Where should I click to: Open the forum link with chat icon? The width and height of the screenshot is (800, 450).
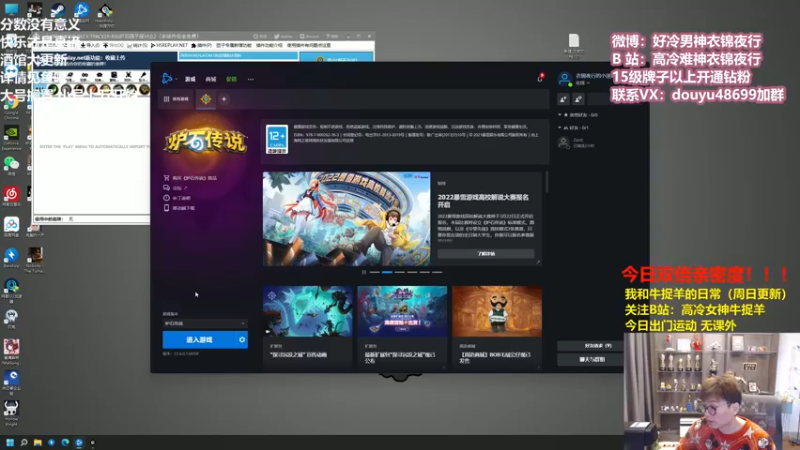click(175, 188)
